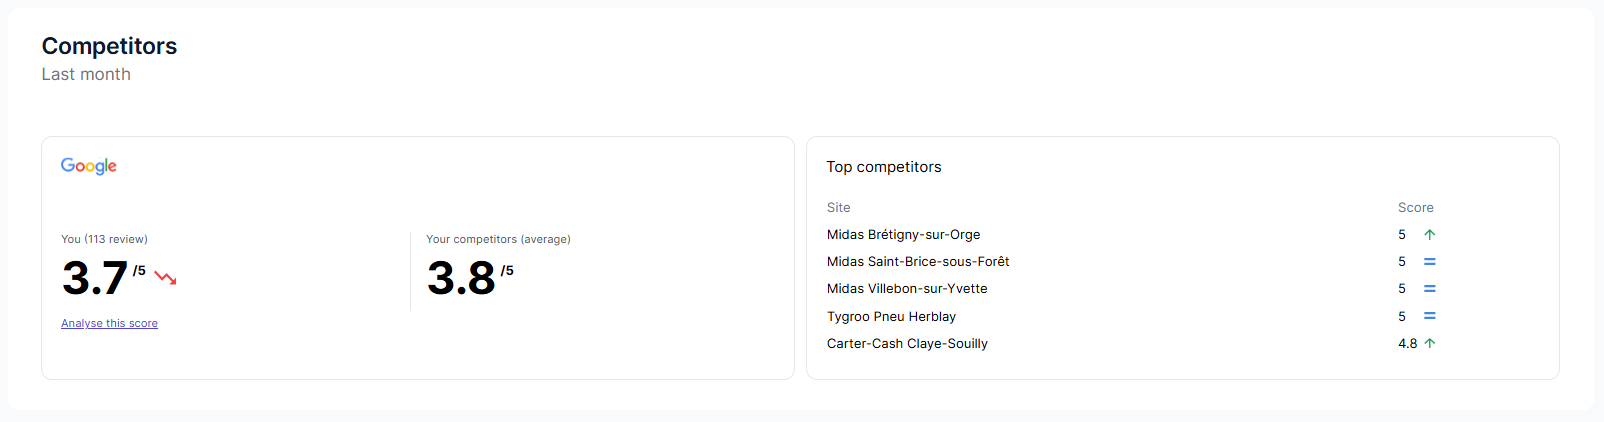Screen dimensions: 1604x422
Task: Click green up arrow beside Midas Brétigny-sur-Orge
Action: click(1429, 235)
